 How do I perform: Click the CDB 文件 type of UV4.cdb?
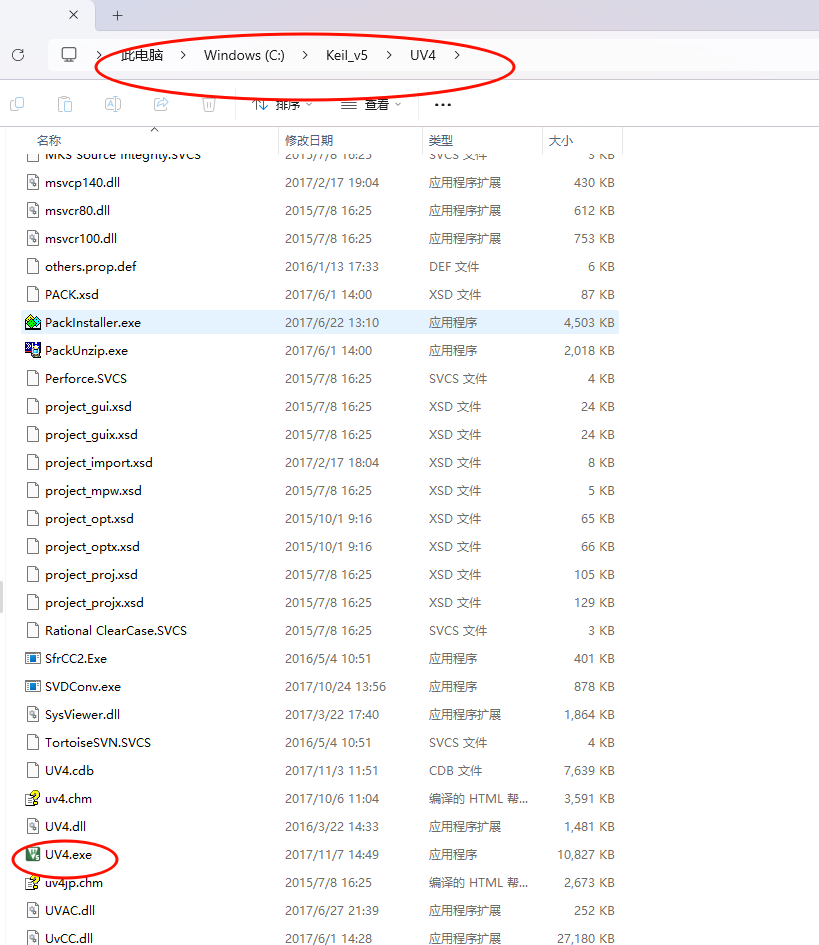(x=455, y=771)
